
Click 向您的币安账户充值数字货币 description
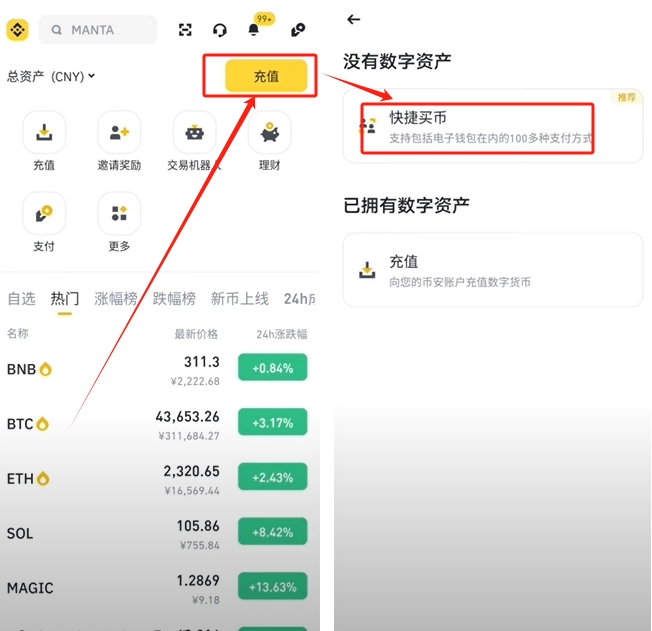point(460,282)
